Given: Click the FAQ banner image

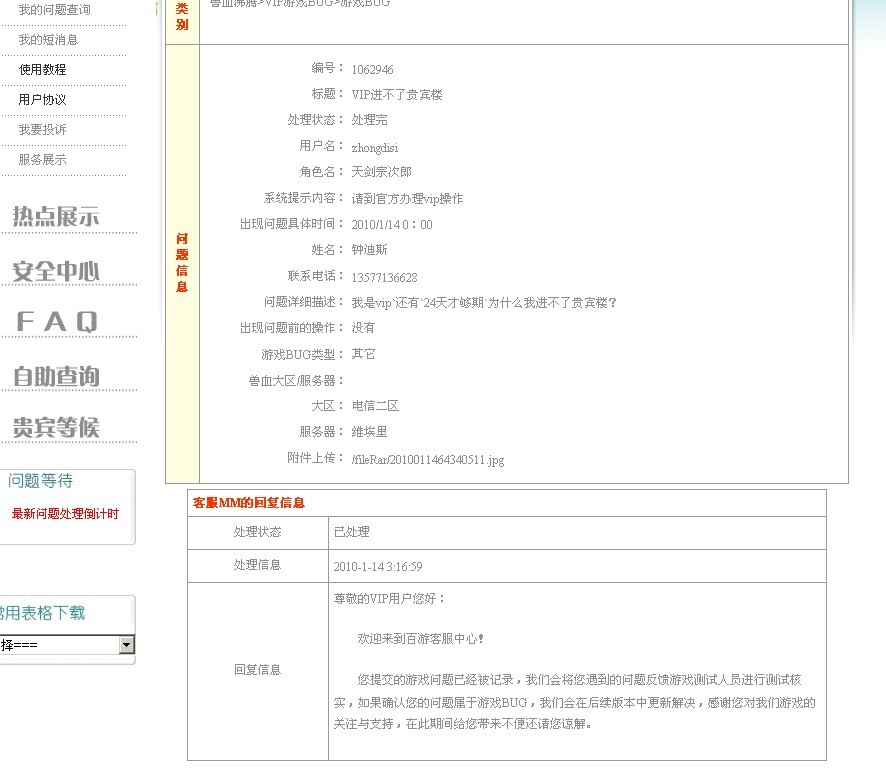Looking at the screenshot, I should [57, 322].
